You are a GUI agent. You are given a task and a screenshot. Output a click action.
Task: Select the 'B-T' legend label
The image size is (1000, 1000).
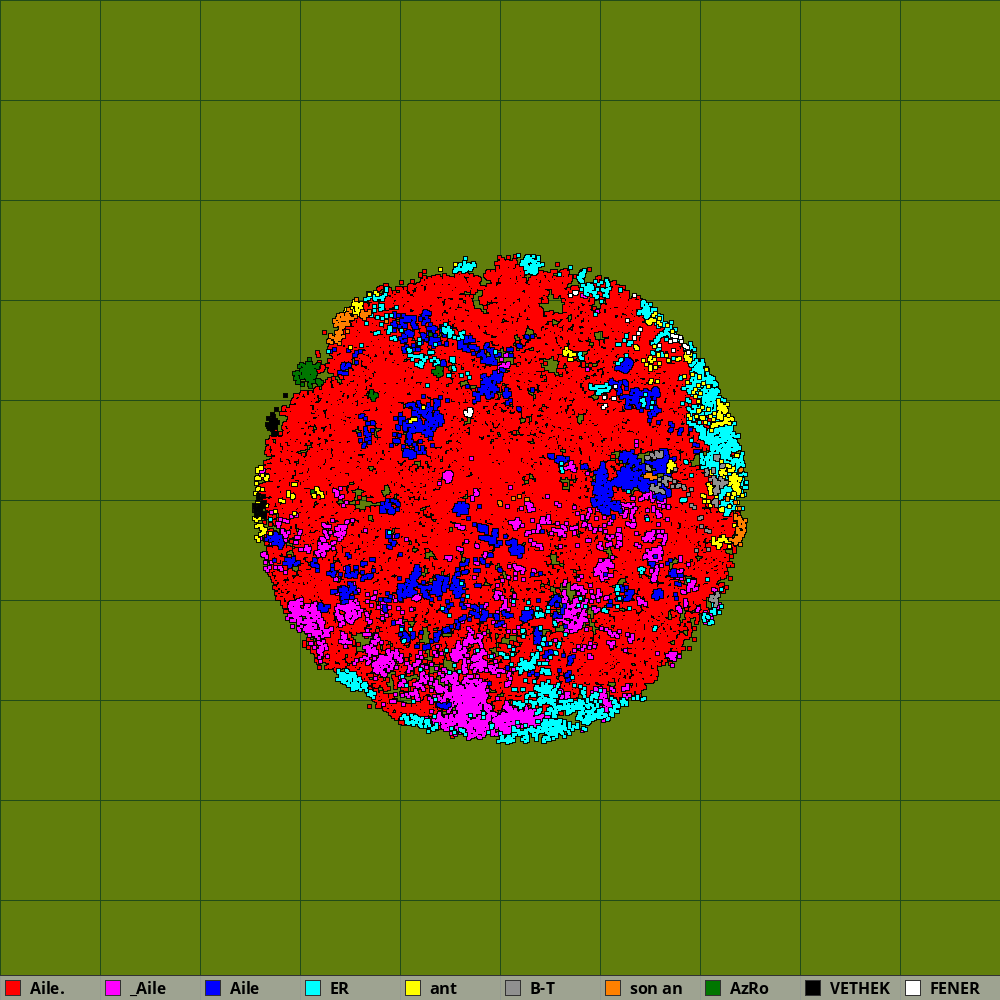pos(543,988)
